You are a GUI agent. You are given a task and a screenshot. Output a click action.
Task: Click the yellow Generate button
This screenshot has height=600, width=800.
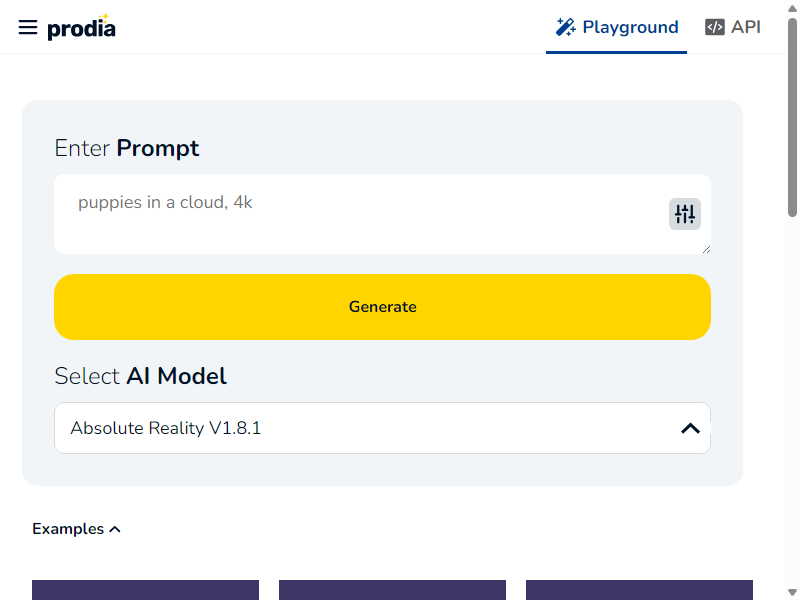[382, 307]
